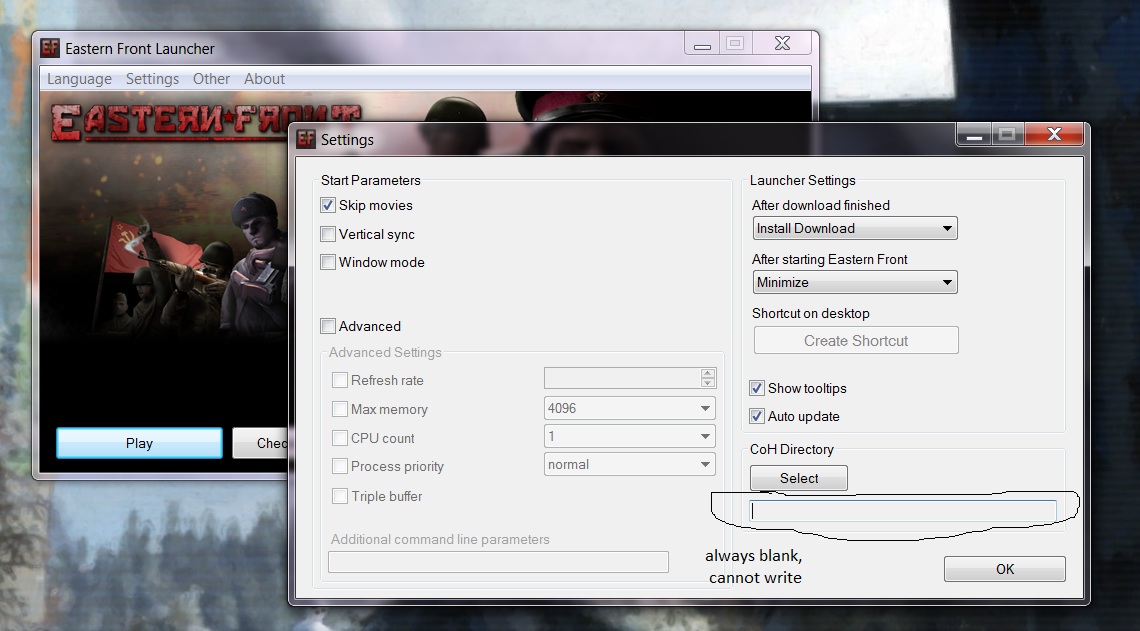Toggle the Max memory checkbox

tap(340, 409)
